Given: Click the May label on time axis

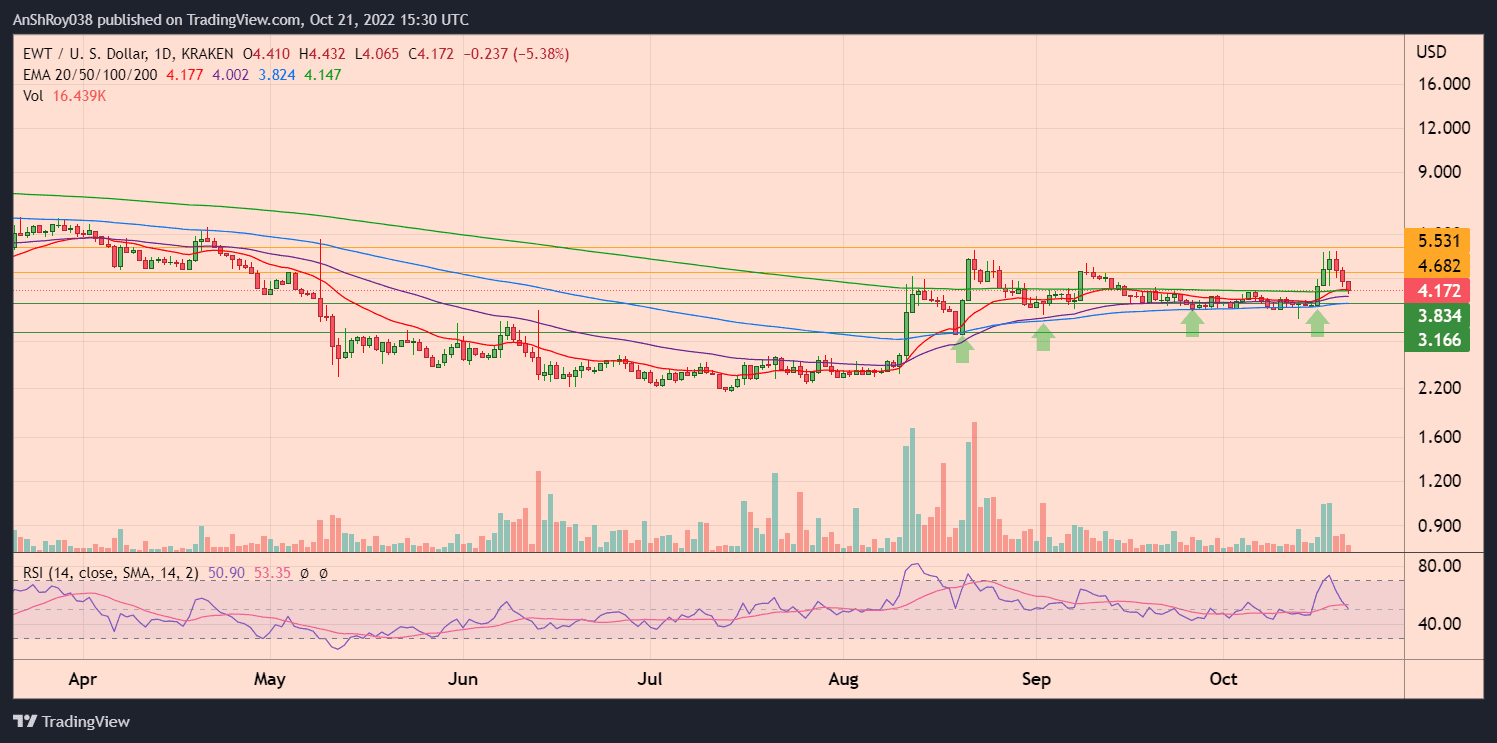Looking at the screenshot, I should [x=270, y=679].
